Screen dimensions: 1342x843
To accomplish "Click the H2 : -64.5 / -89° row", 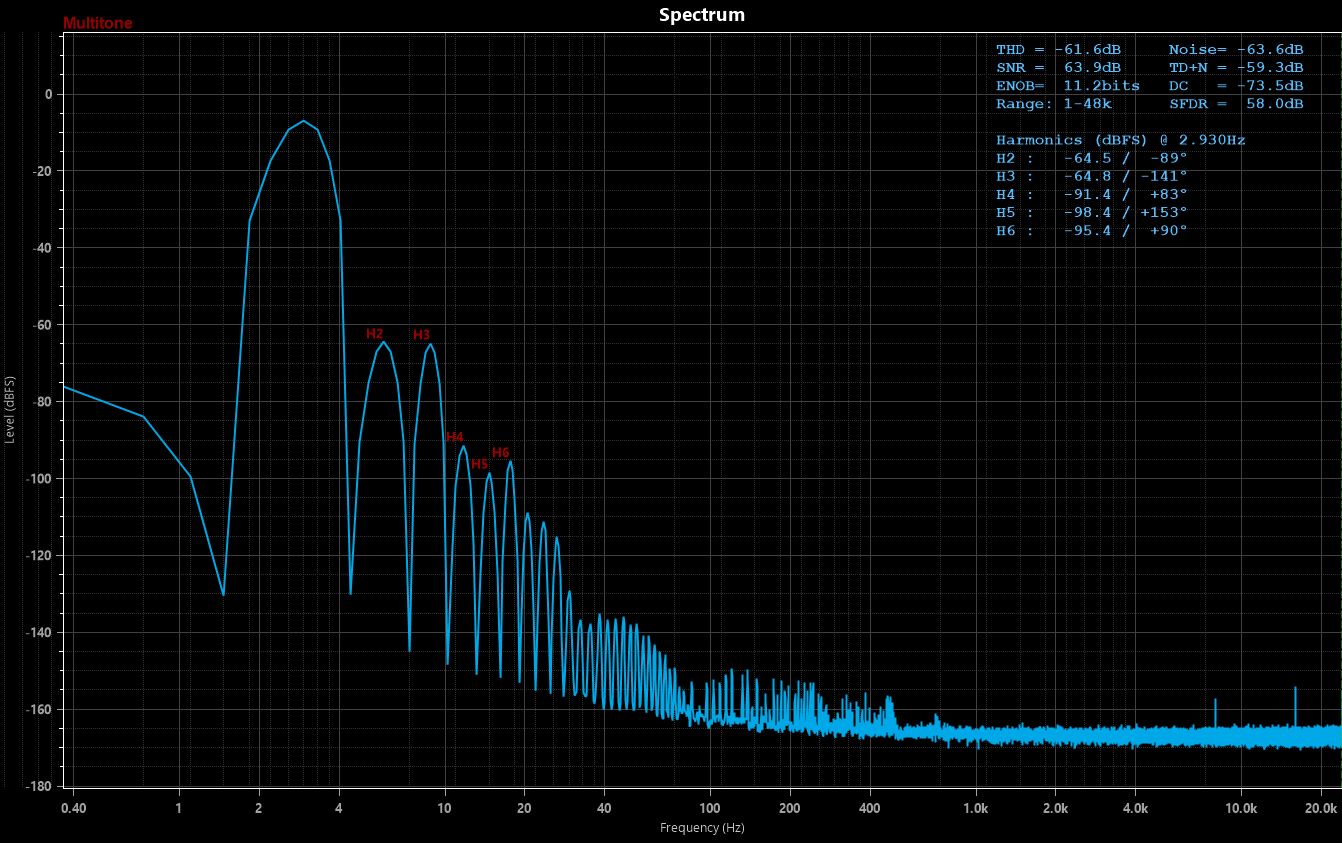I will click(1091, 158).
